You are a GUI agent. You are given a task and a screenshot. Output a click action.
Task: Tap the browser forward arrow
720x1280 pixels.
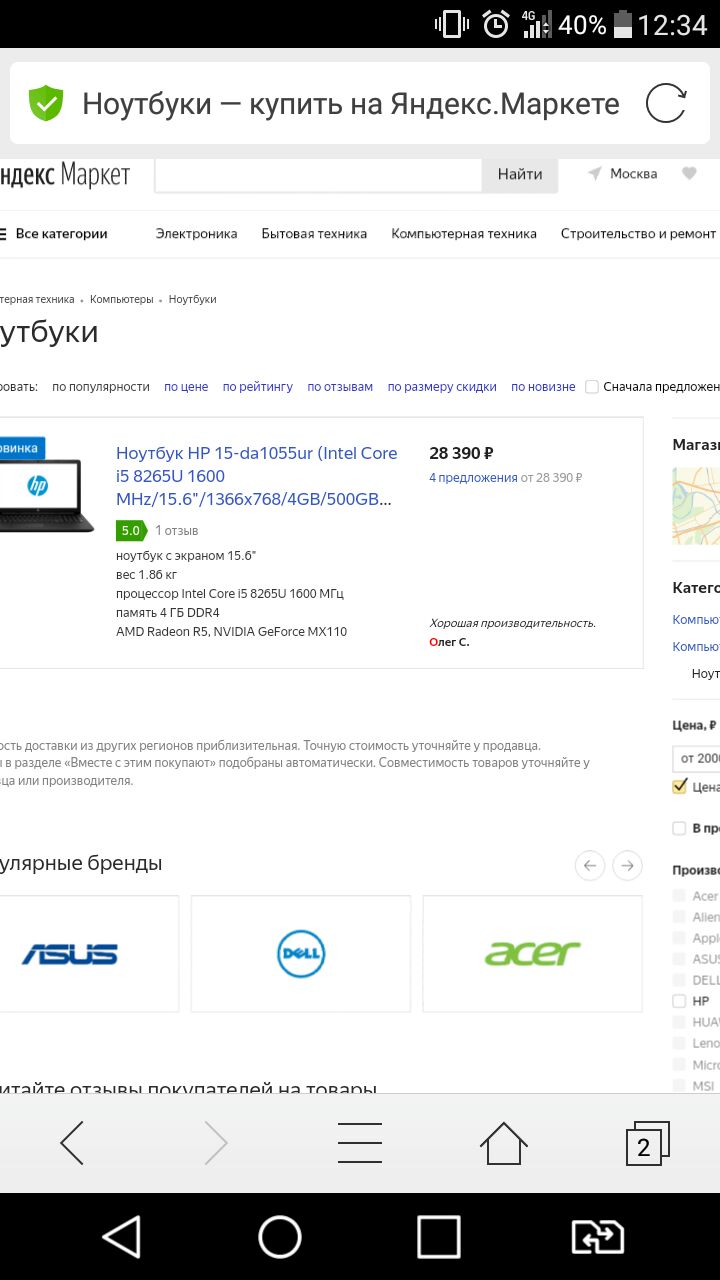(x=216, y=1143)
